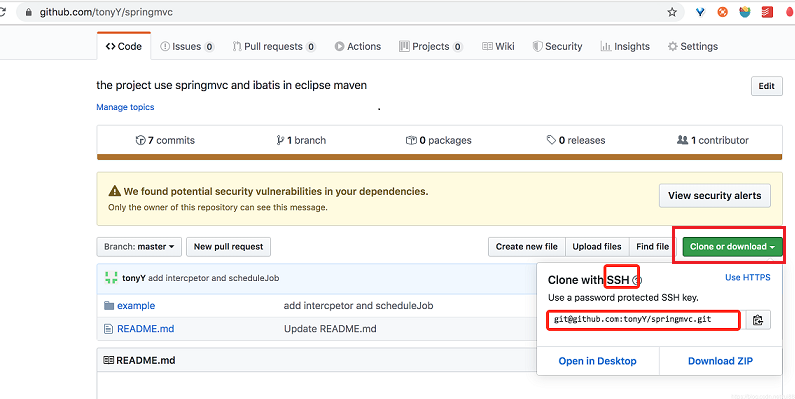Click the SSH help question mark icon

(x=637, y=280)
